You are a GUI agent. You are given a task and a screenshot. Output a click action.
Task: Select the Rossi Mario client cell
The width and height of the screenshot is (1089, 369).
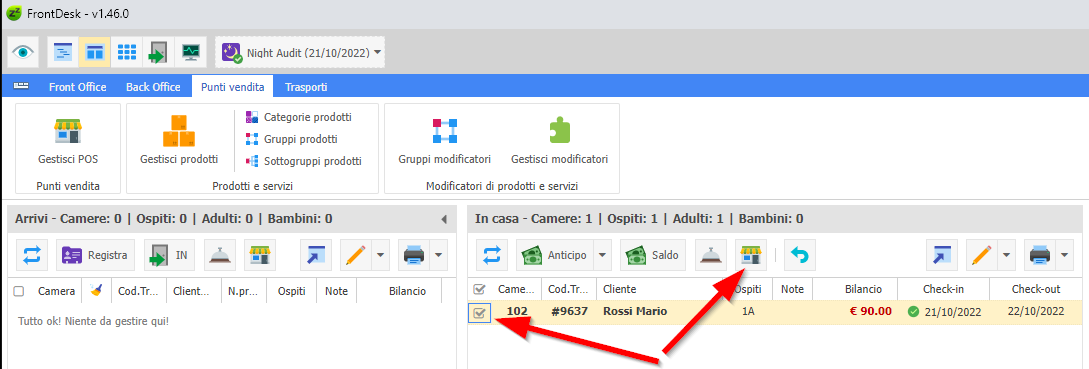point(635,311)
